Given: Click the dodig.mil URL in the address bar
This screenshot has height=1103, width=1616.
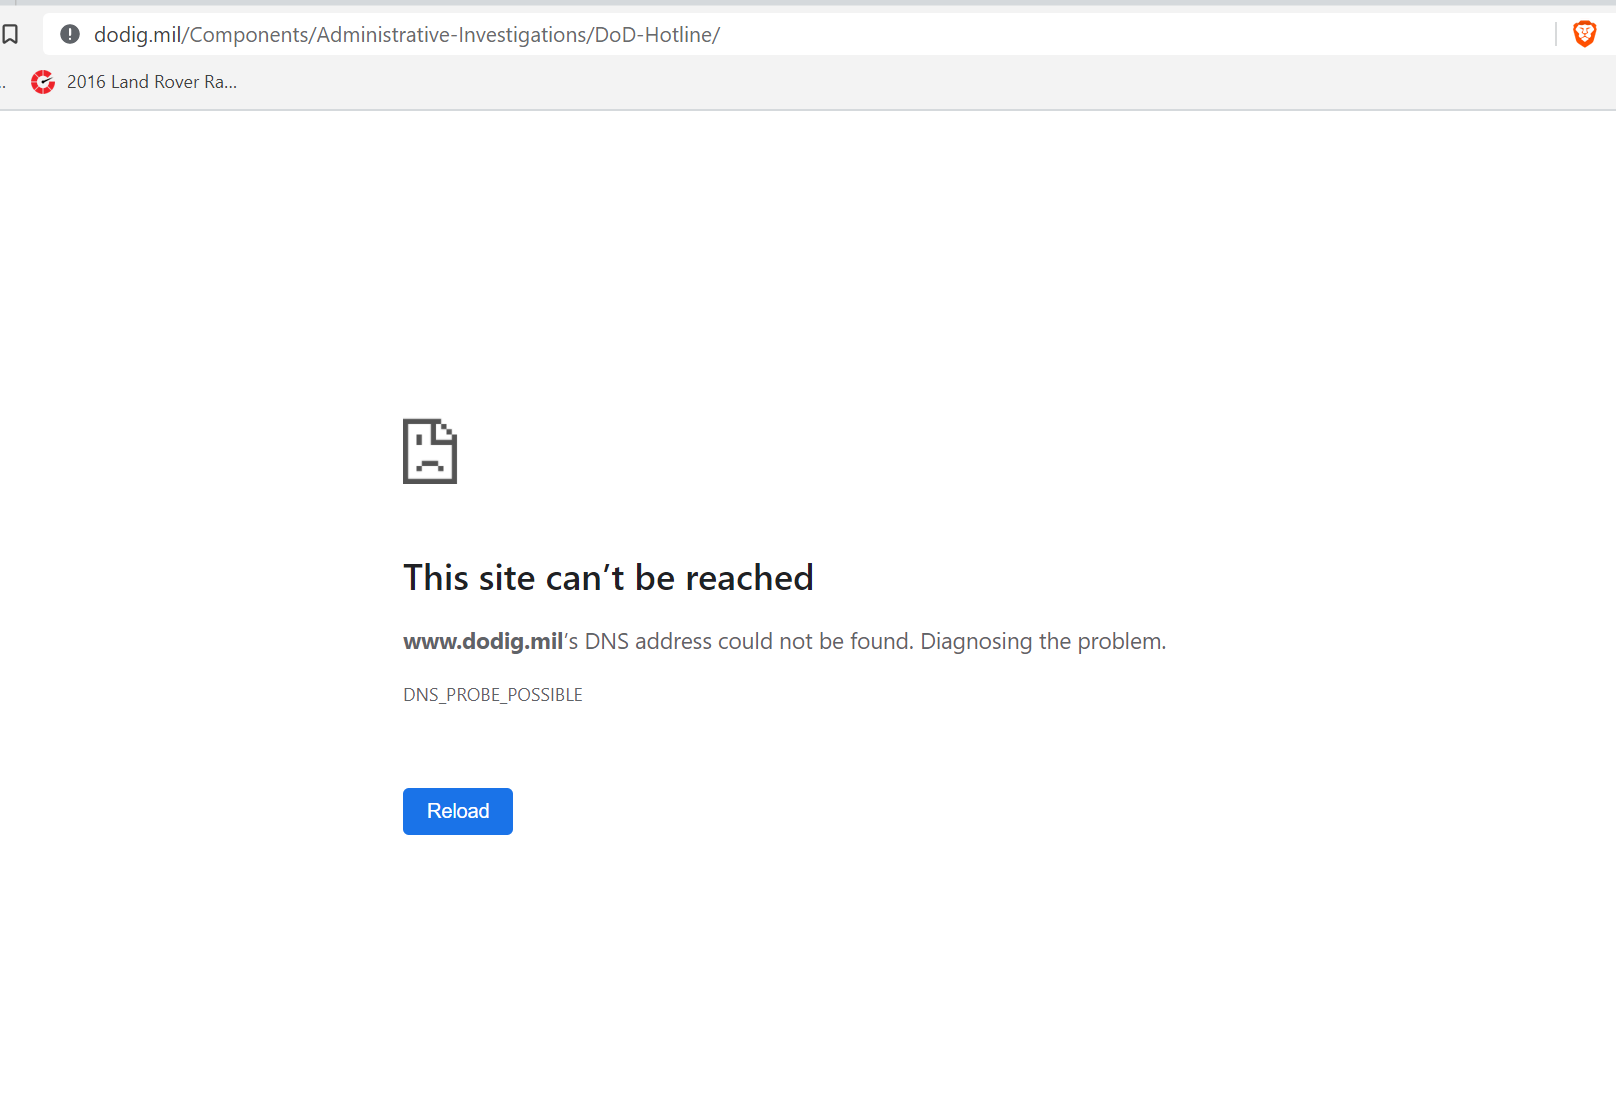Looking at the screenshot, I should click(407, 35).
